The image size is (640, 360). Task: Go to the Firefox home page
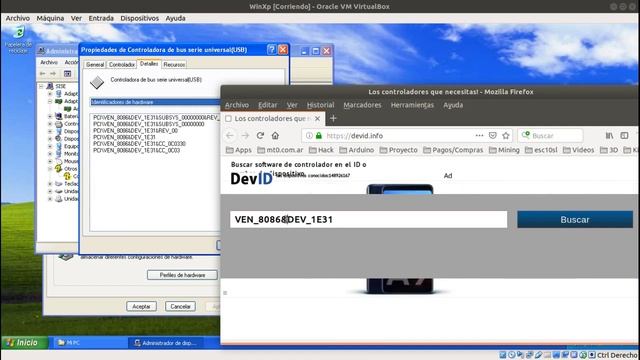[x=275, y=136]
